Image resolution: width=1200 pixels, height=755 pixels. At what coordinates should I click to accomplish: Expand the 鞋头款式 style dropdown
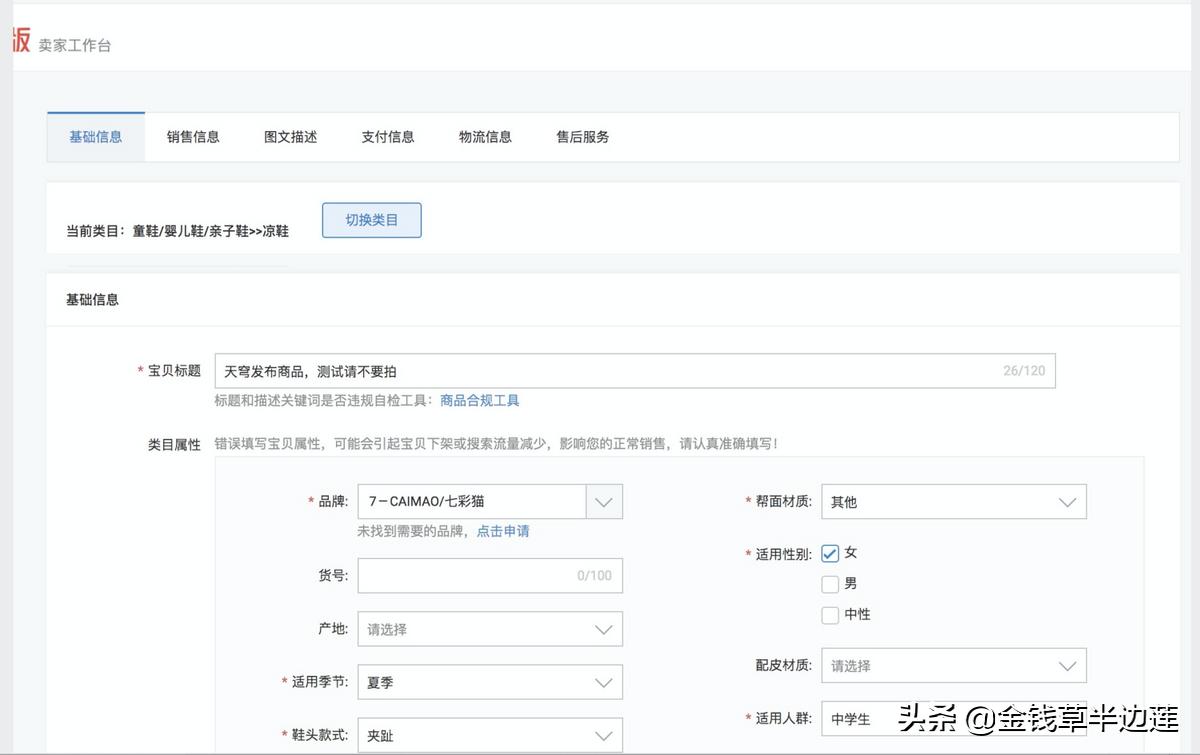pos(604,735)
